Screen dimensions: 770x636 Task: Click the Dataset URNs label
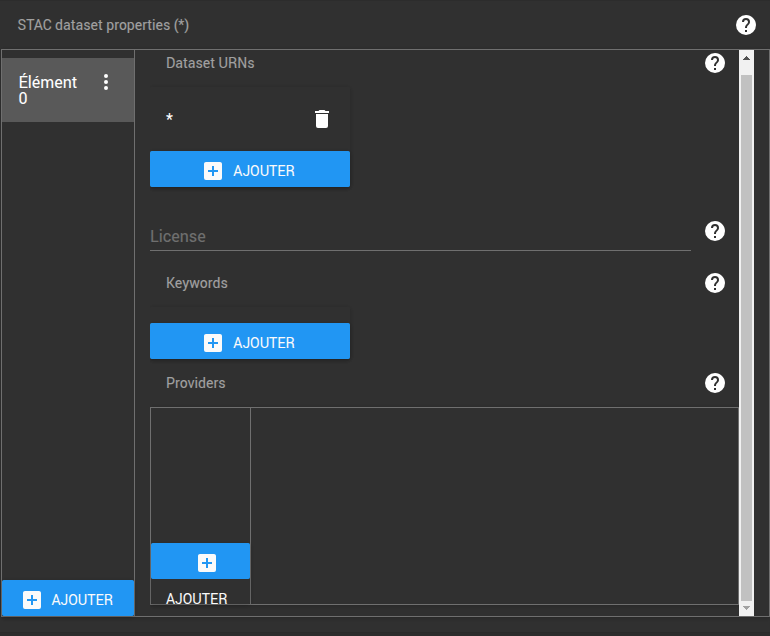pyautogui.click(x=210, y=63)
